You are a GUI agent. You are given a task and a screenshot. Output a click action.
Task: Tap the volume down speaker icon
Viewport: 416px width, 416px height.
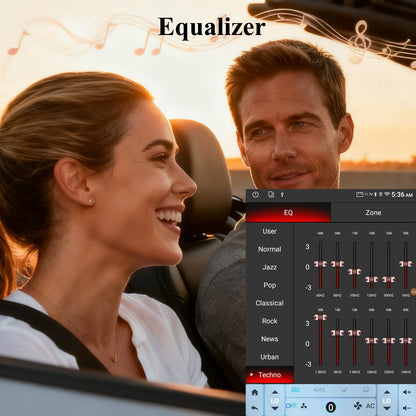tap(407, 408)
